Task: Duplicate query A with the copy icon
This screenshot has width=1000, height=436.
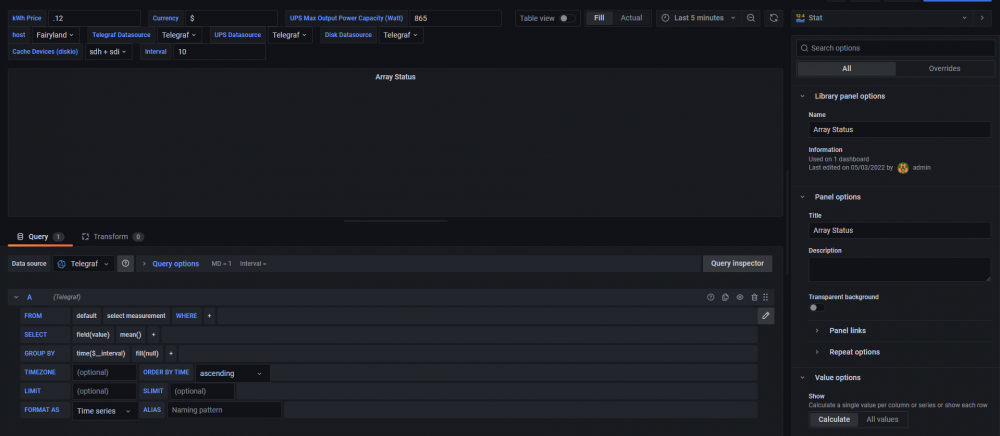Action: 725,297
